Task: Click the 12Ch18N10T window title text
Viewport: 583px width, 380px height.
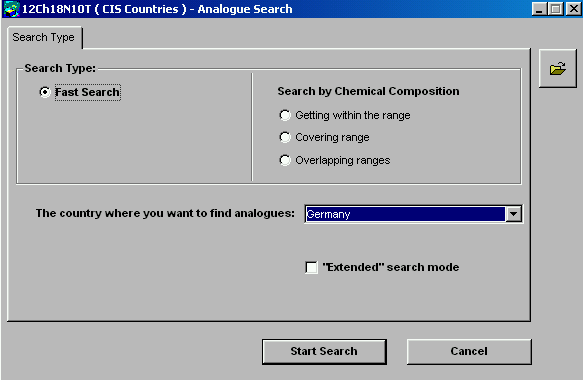Action: click(x=157, y=9)
